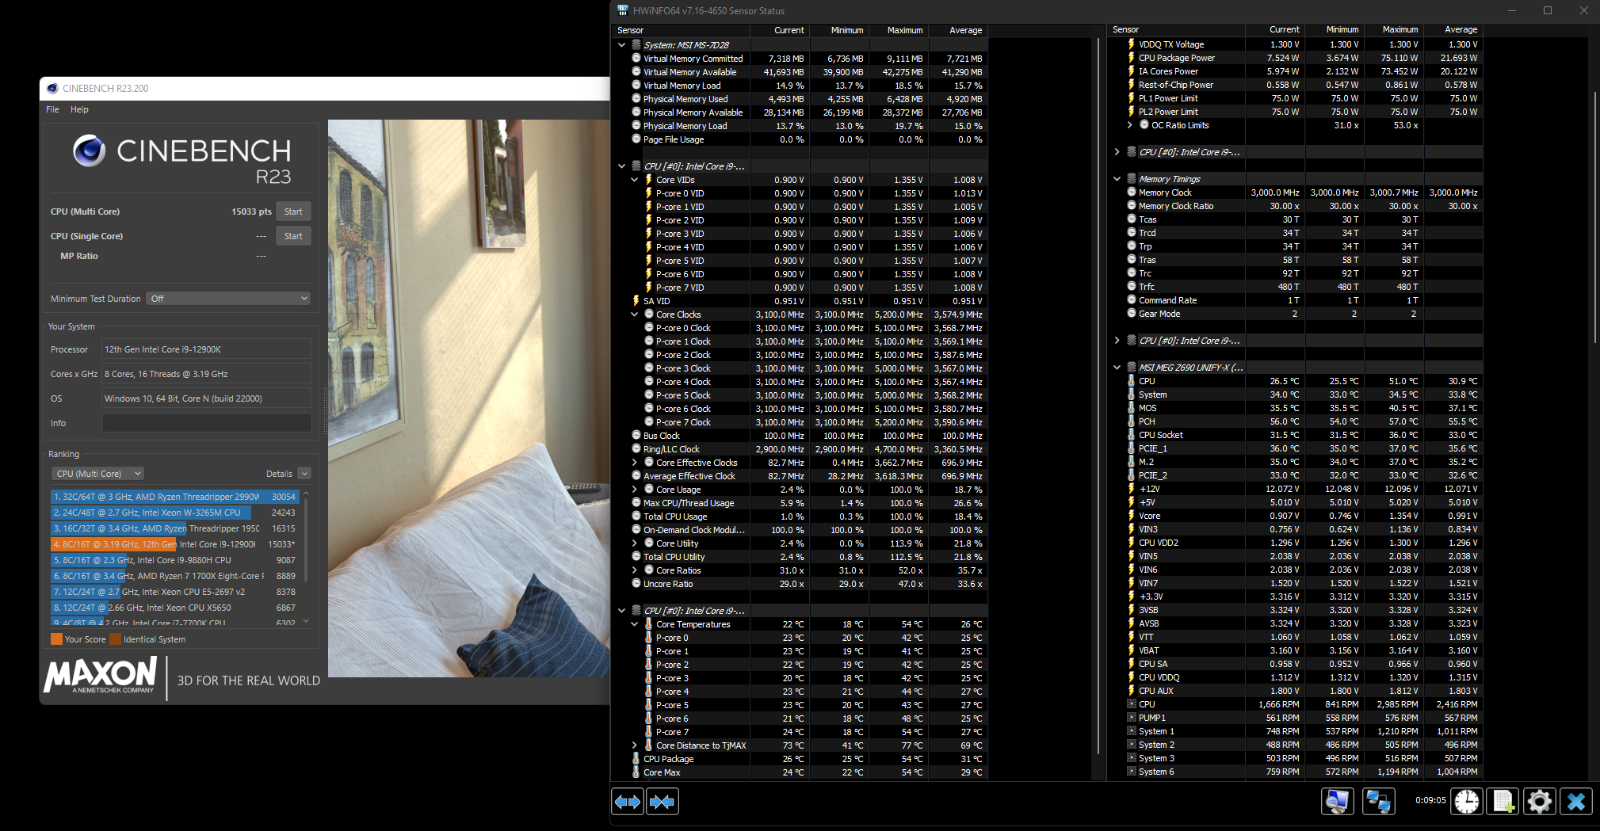This screenshot has height=831, width=1600.
Task: Click the icon beside Virtual Memory Committed
Action: pyautogui.click(x=636, y=59)
